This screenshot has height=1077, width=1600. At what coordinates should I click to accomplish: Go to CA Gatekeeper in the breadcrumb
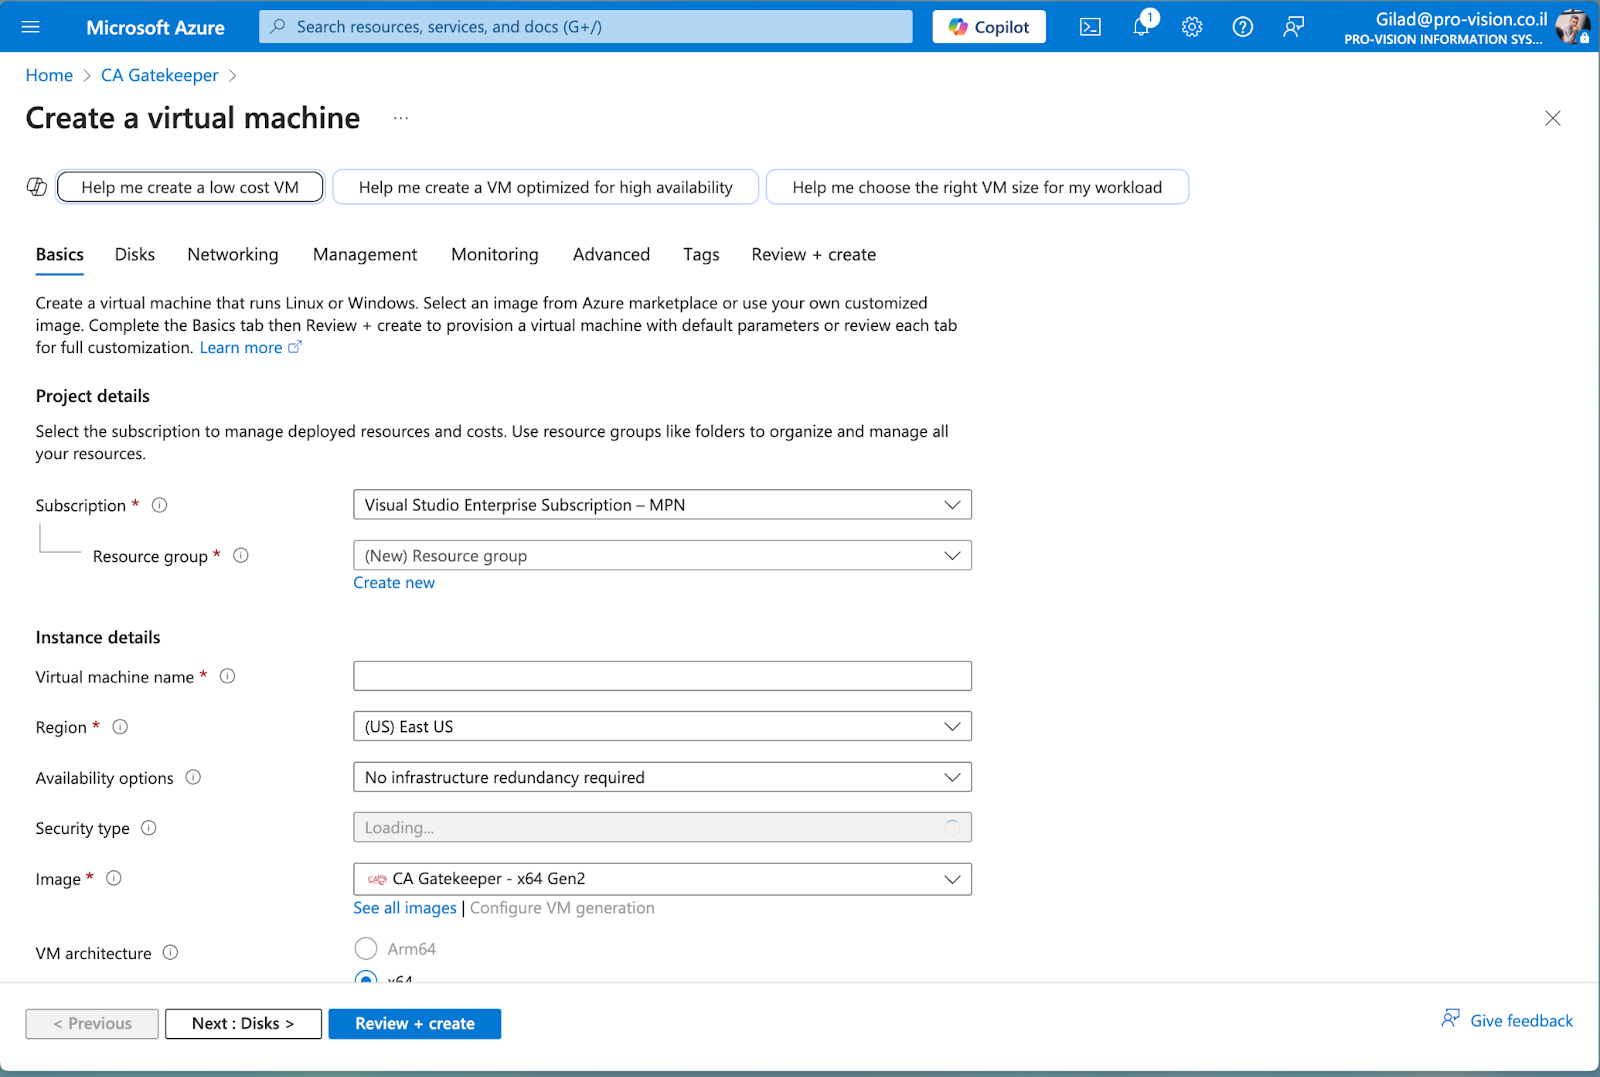(160, 76)
